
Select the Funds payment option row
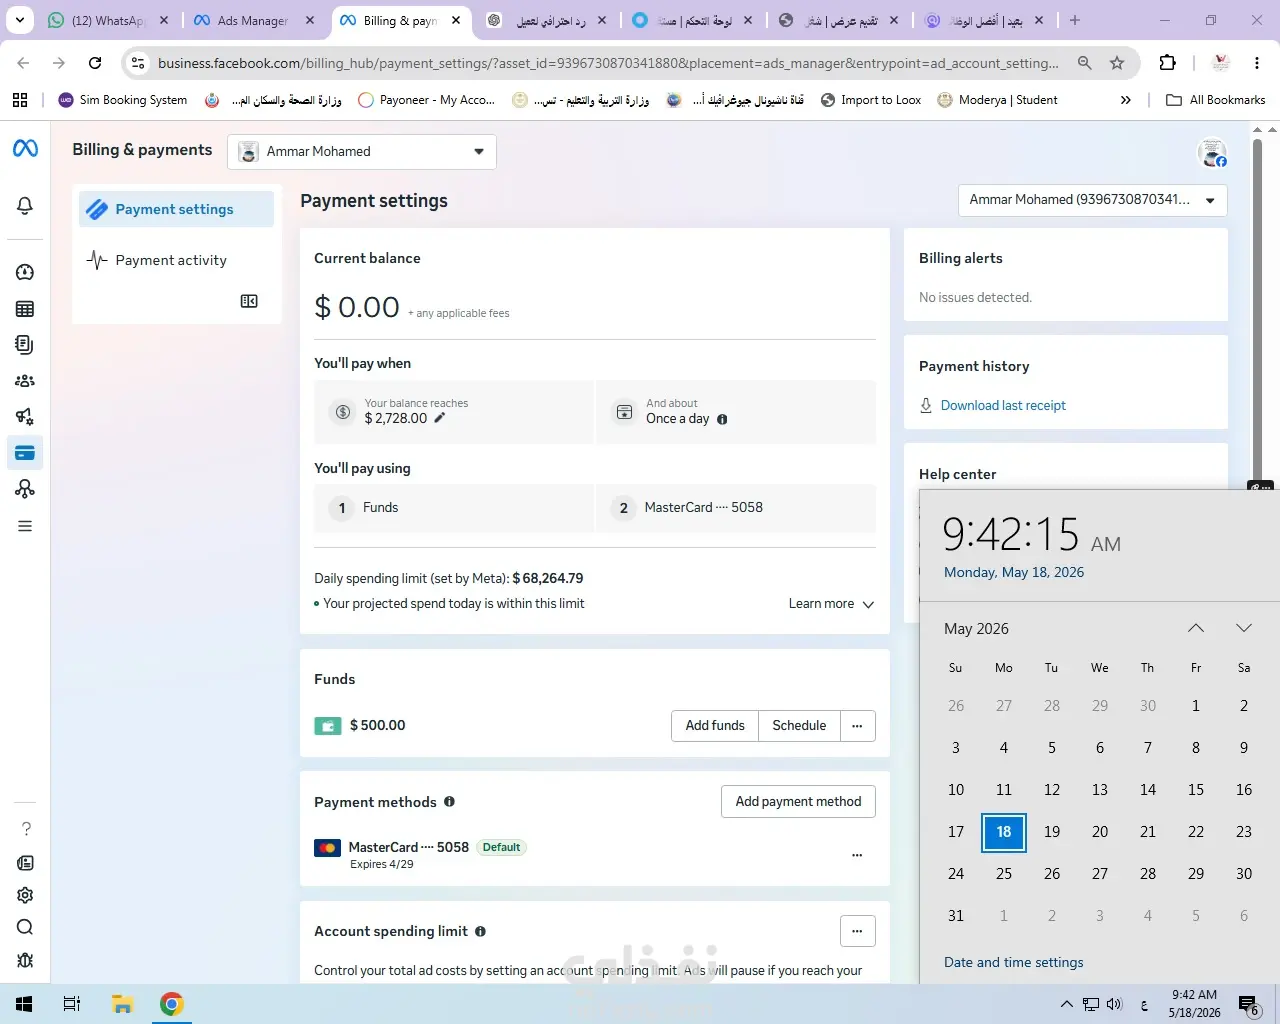coord(454,508)
